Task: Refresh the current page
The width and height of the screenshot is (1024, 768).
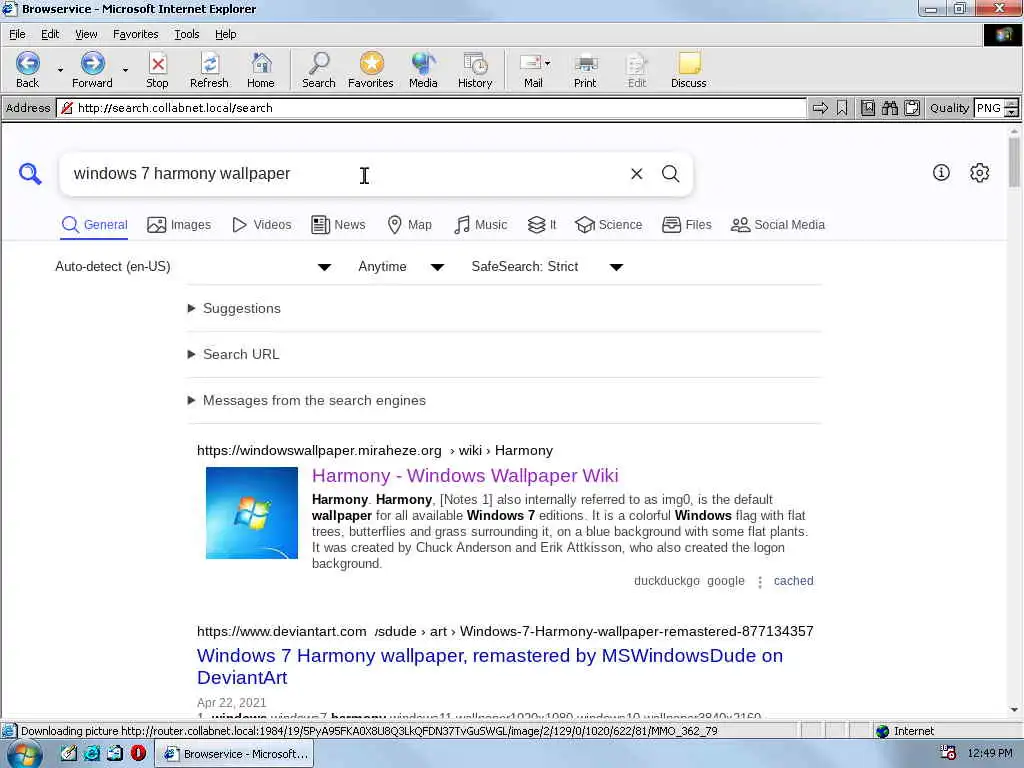Action: tap(209, 70)
